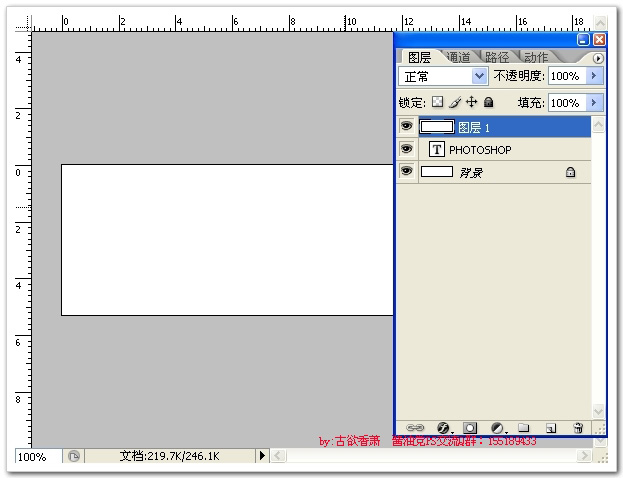Click the 文档:219.7K/246.1K status text
This screenshot has height=478, width=623.
[170, 456]
